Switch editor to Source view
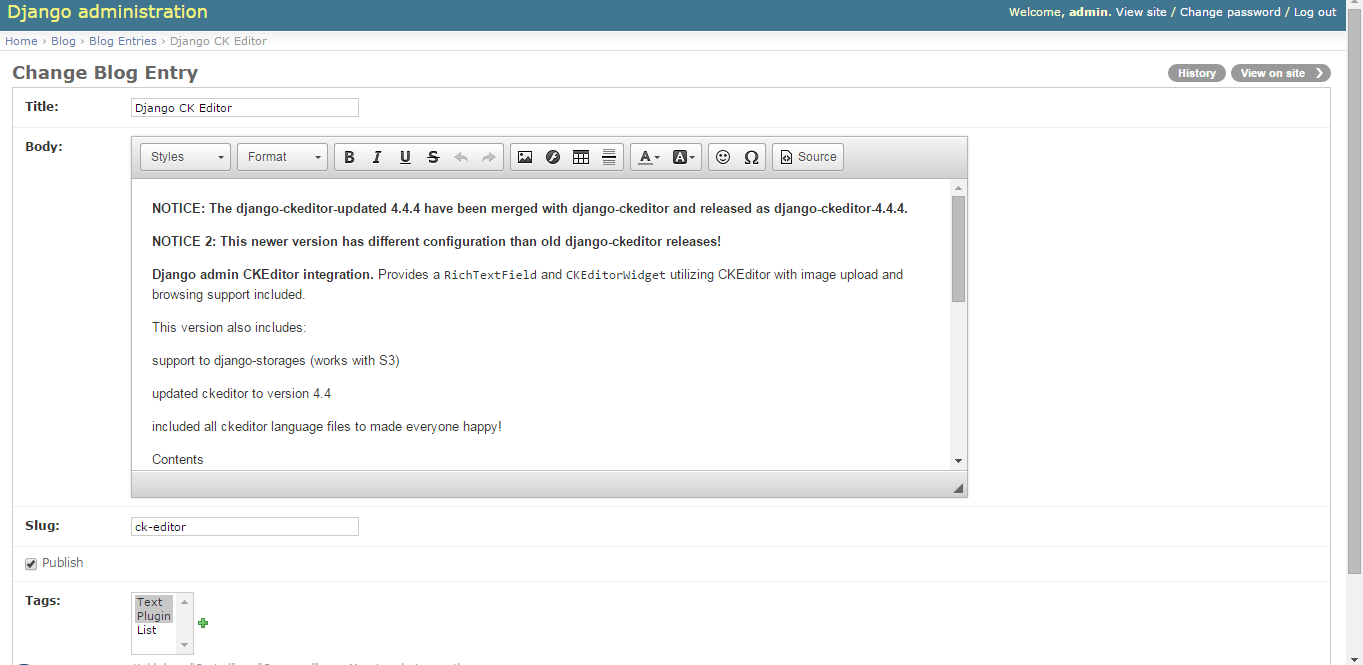The width and height of the screenshot is (1363, 665). (x=808, y=157)
